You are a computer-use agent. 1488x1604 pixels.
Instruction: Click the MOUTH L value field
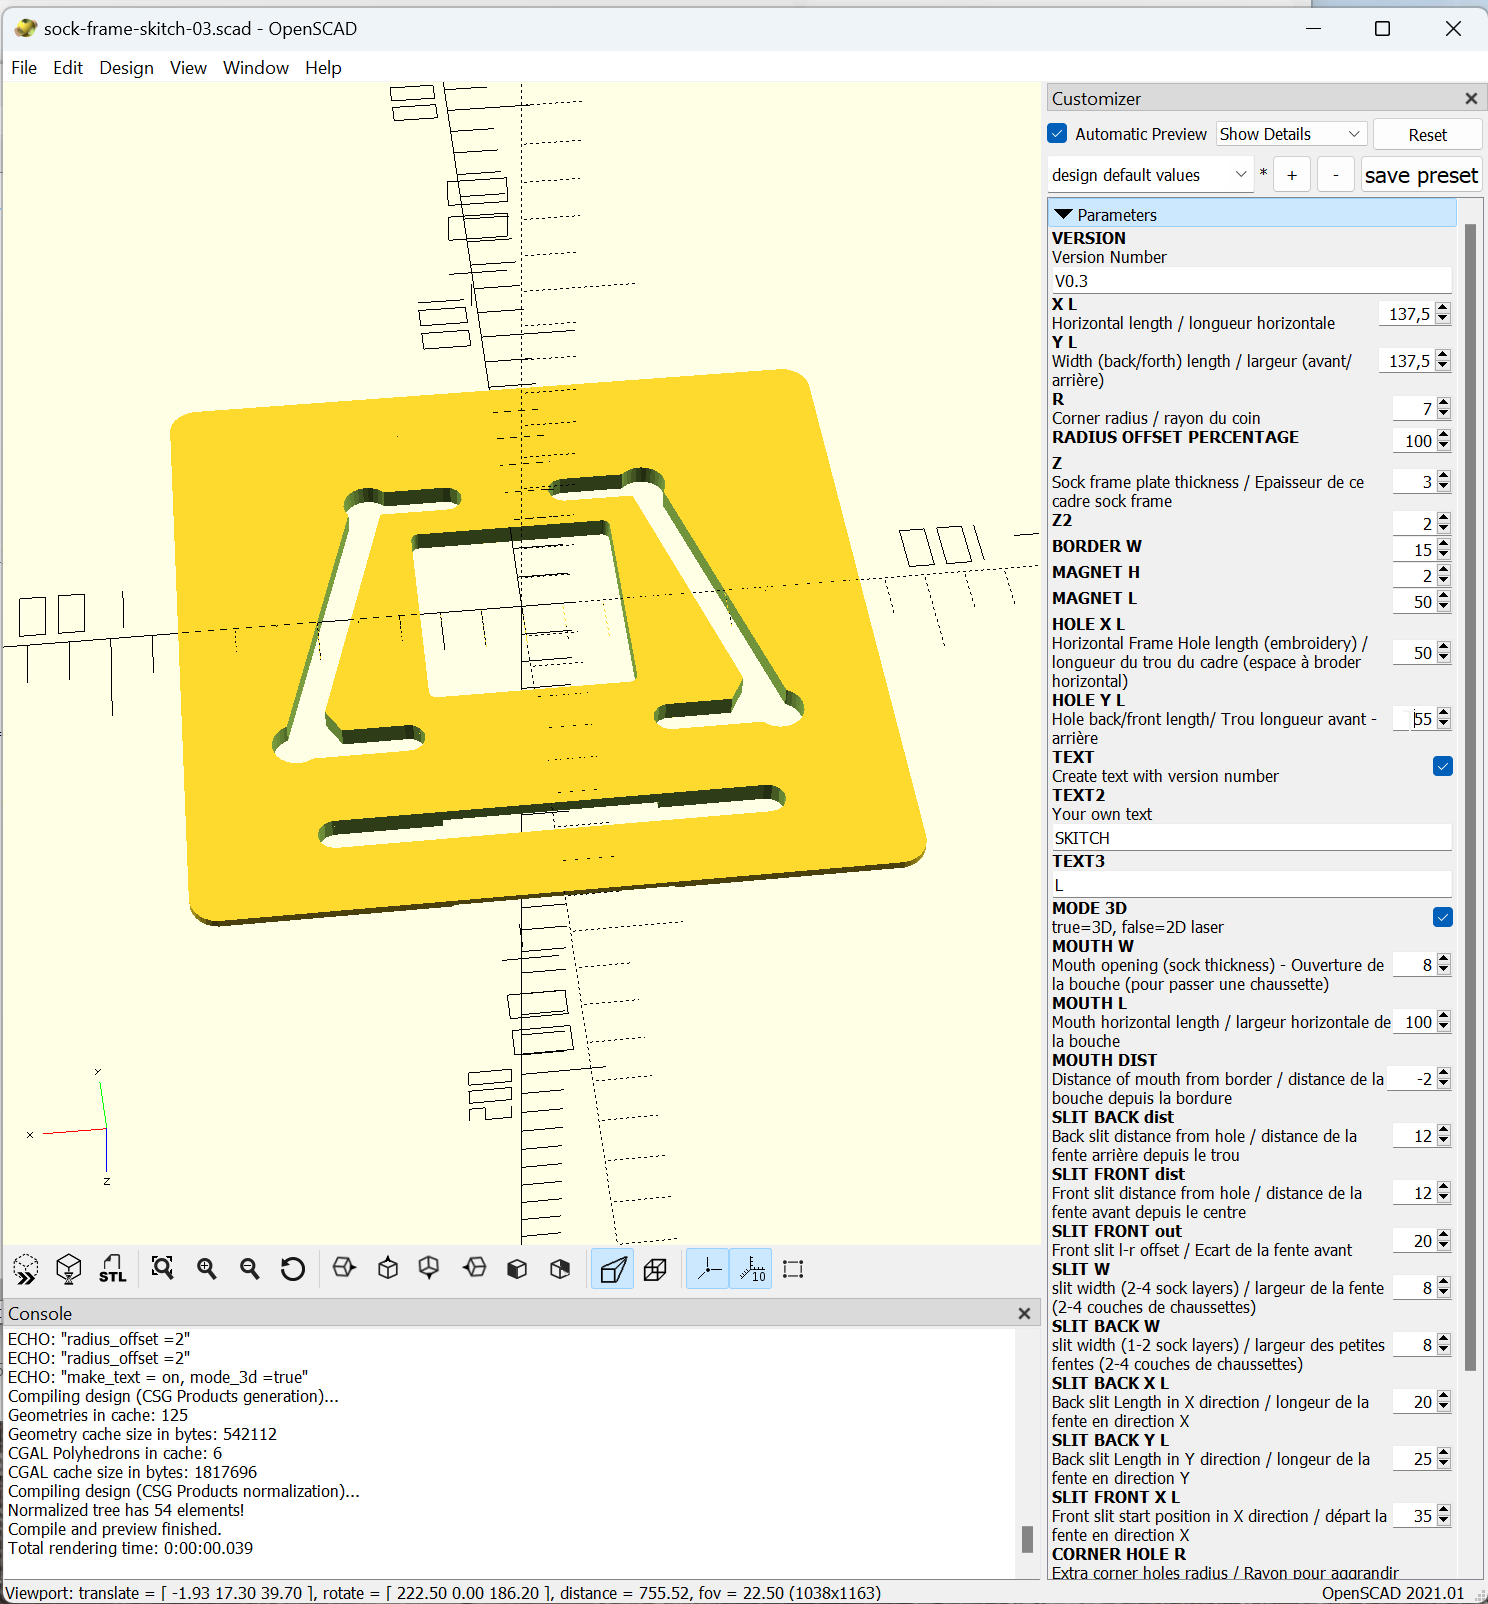(x=1414, y=1022)
